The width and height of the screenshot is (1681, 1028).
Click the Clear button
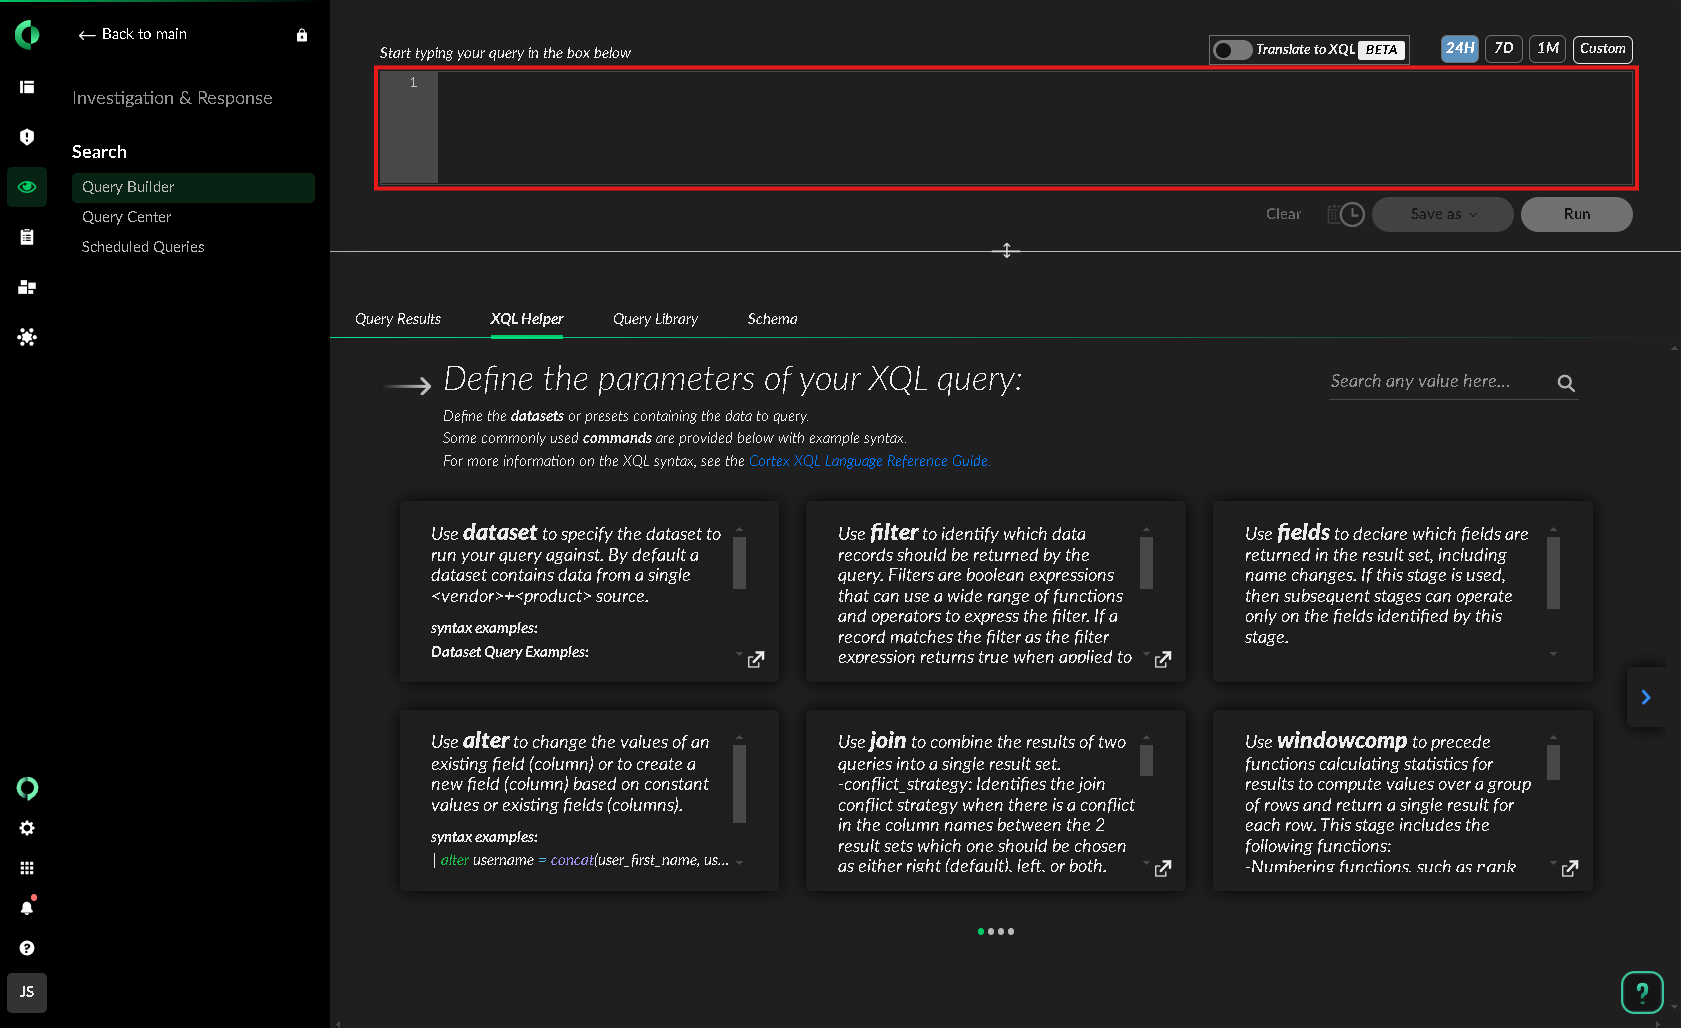pos(1283,214)
